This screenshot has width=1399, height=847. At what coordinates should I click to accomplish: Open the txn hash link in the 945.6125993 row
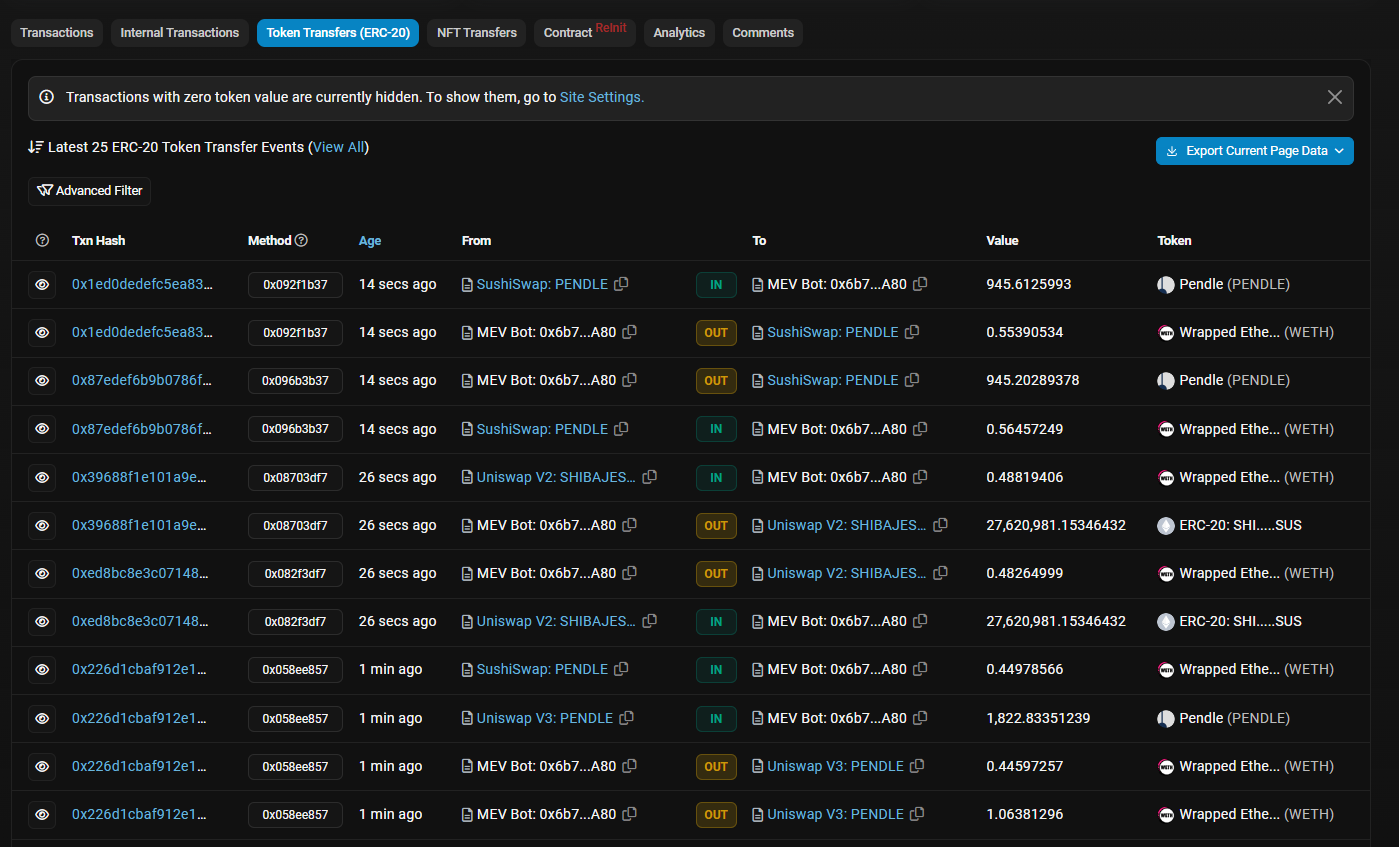[x=143, y=284]
